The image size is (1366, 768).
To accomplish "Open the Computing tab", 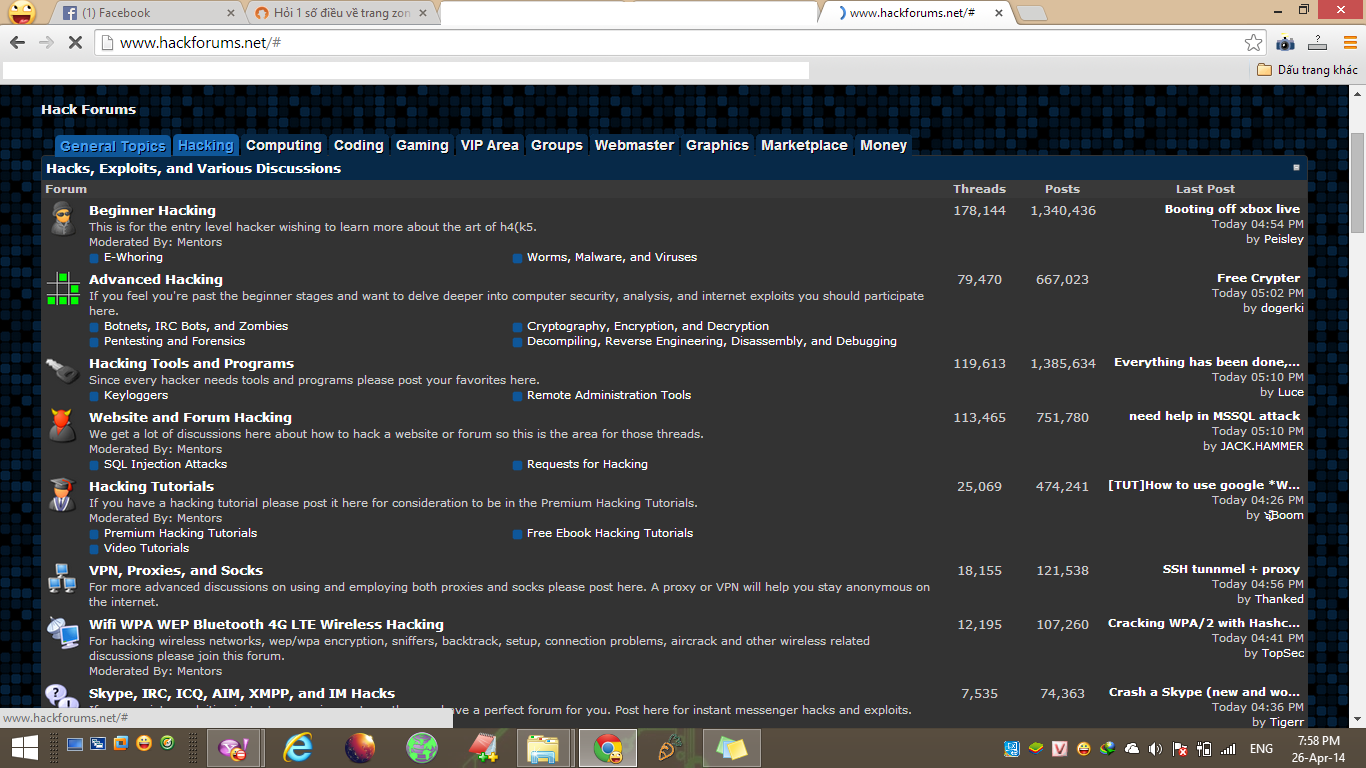I will pos(284,145).
